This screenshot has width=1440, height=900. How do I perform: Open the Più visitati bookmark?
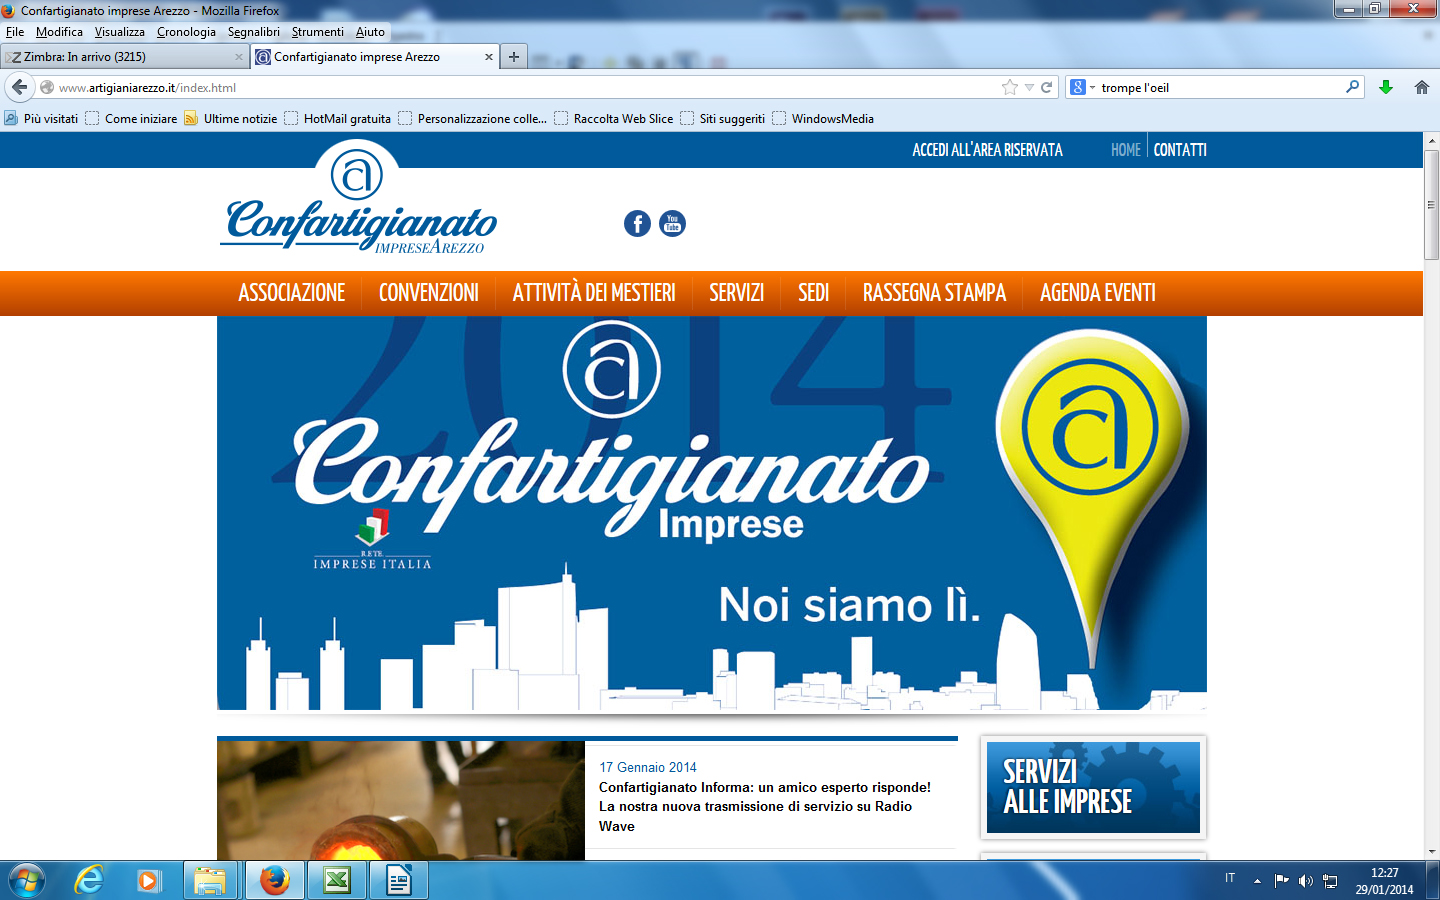tap(41, 118)
